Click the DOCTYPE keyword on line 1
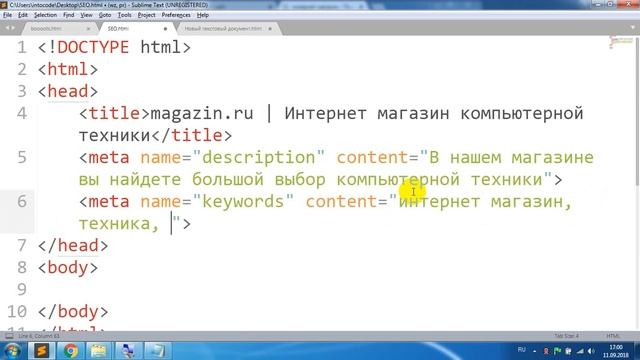640x360 pixels. [93, 47]
